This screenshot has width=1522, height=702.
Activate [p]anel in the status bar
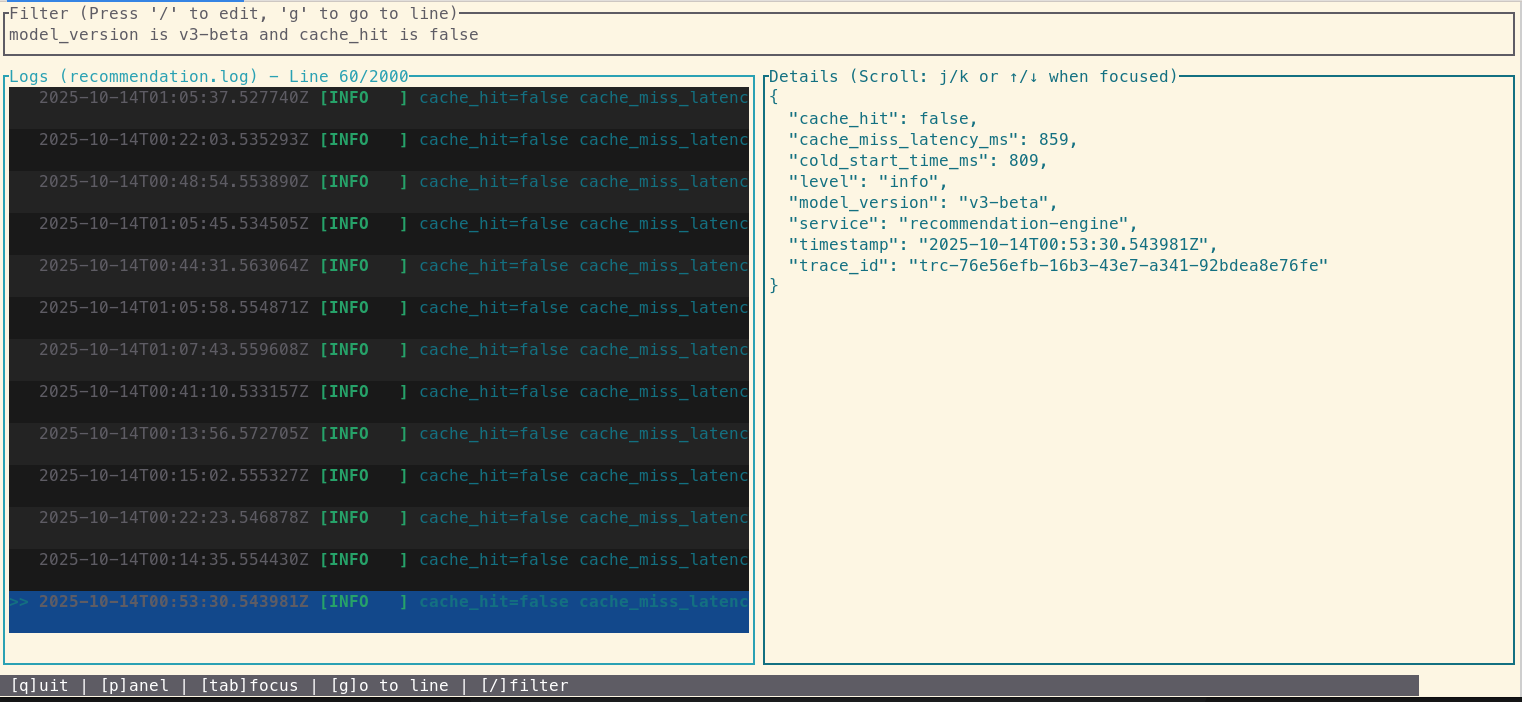[134, 685]
